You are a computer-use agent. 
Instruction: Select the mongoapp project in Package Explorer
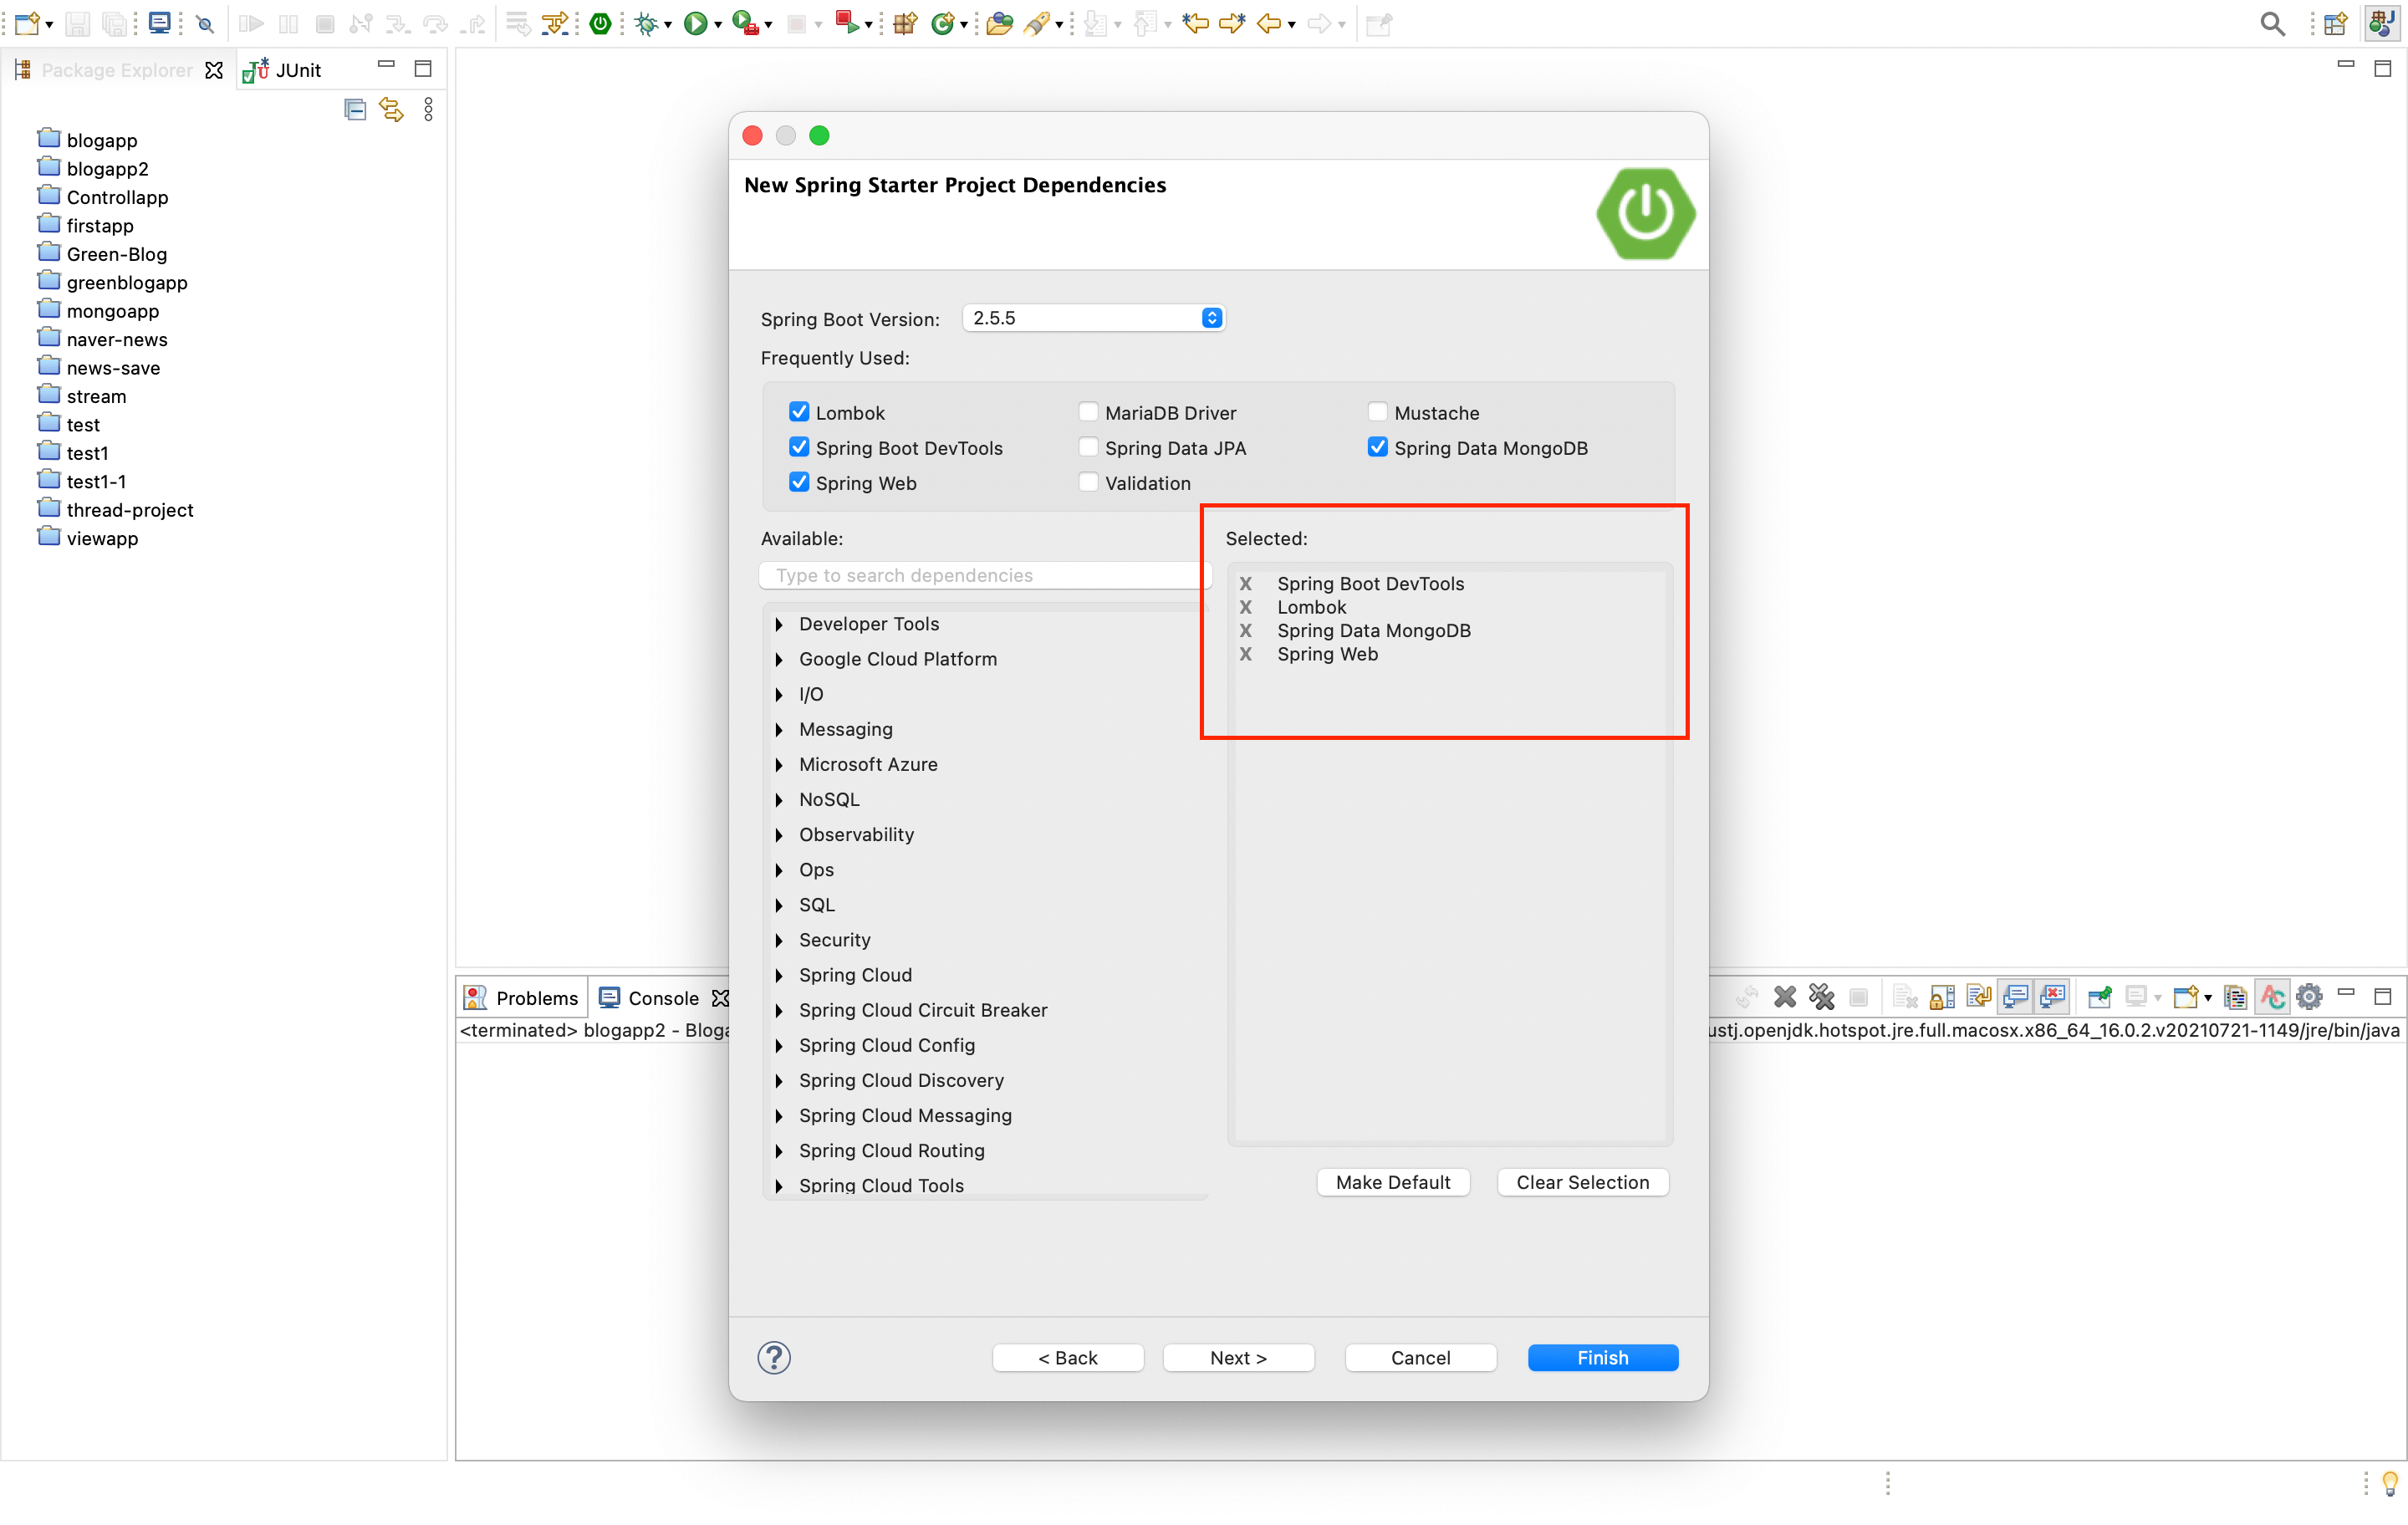[98, 311]
